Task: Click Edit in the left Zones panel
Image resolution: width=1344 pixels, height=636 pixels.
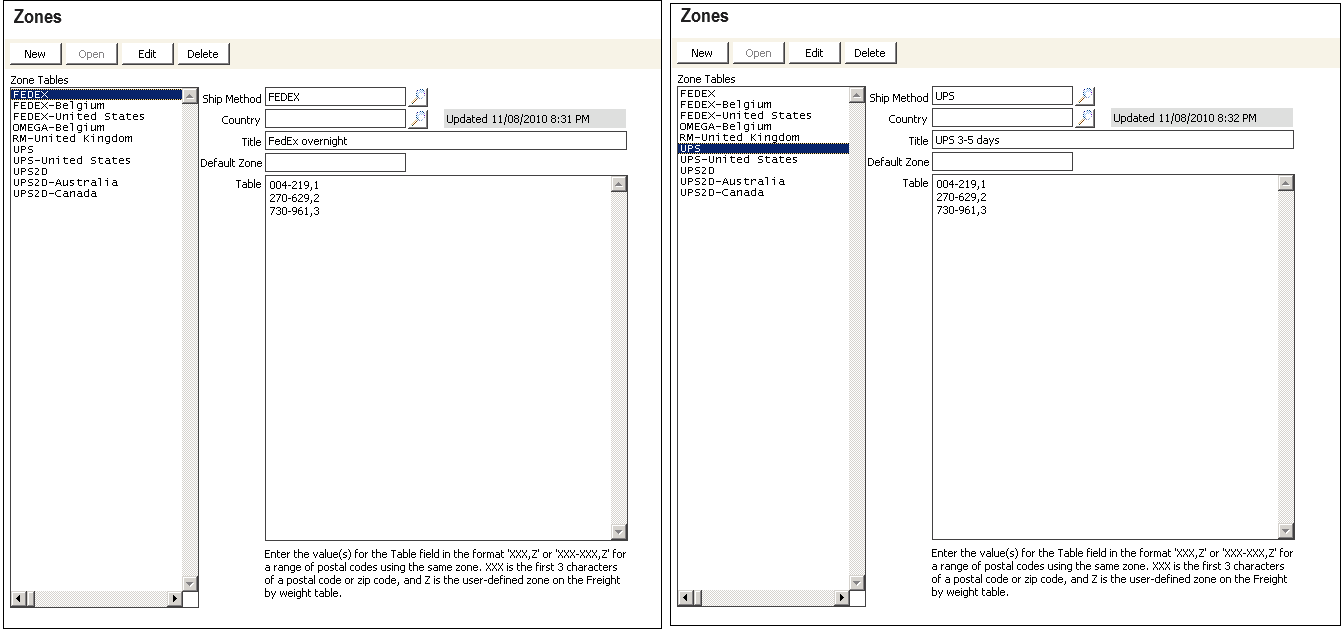Action: [147, 54]
